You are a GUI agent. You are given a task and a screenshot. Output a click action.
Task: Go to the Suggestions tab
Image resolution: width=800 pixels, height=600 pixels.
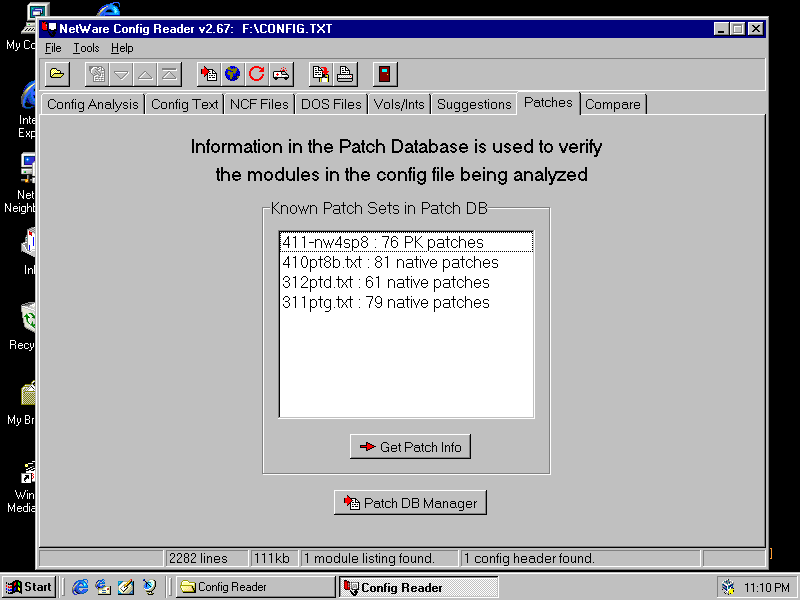pyautogui.click(x=474, y=105)
